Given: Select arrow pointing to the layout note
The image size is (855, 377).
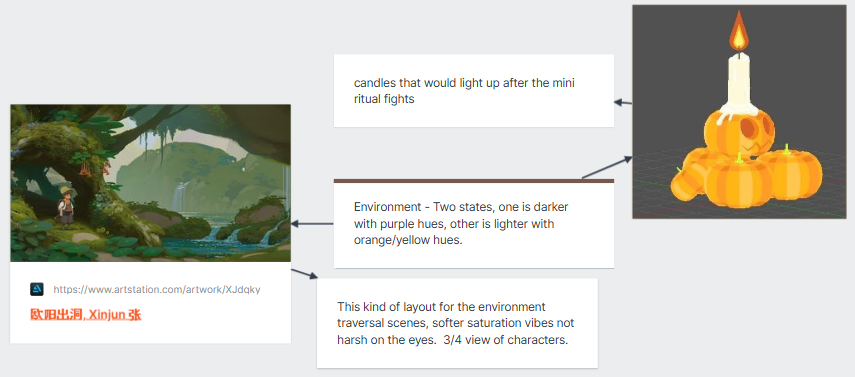Looking at the screenshot, I should tap(304, 274).
